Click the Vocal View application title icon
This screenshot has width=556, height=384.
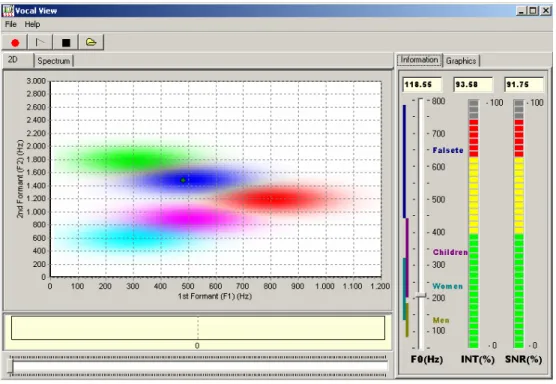pyautogui.click(x=8, y=11)
